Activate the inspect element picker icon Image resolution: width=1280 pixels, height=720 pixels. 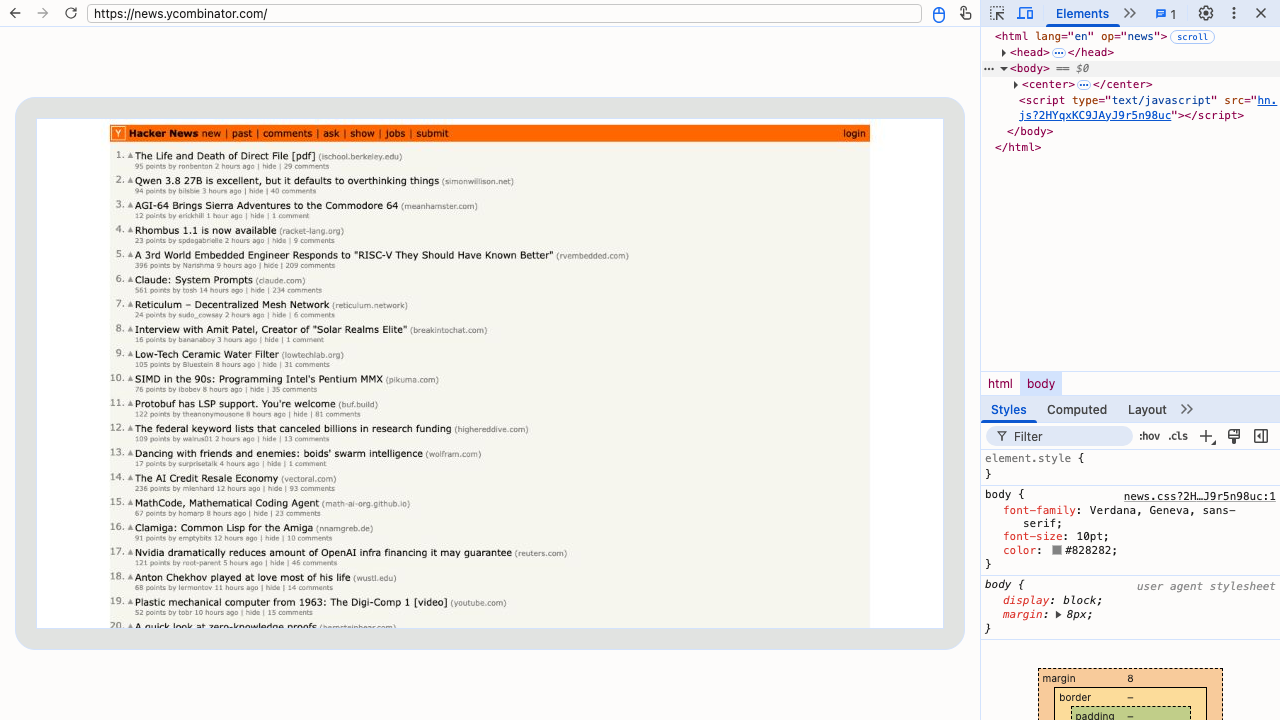coord(997,13)
